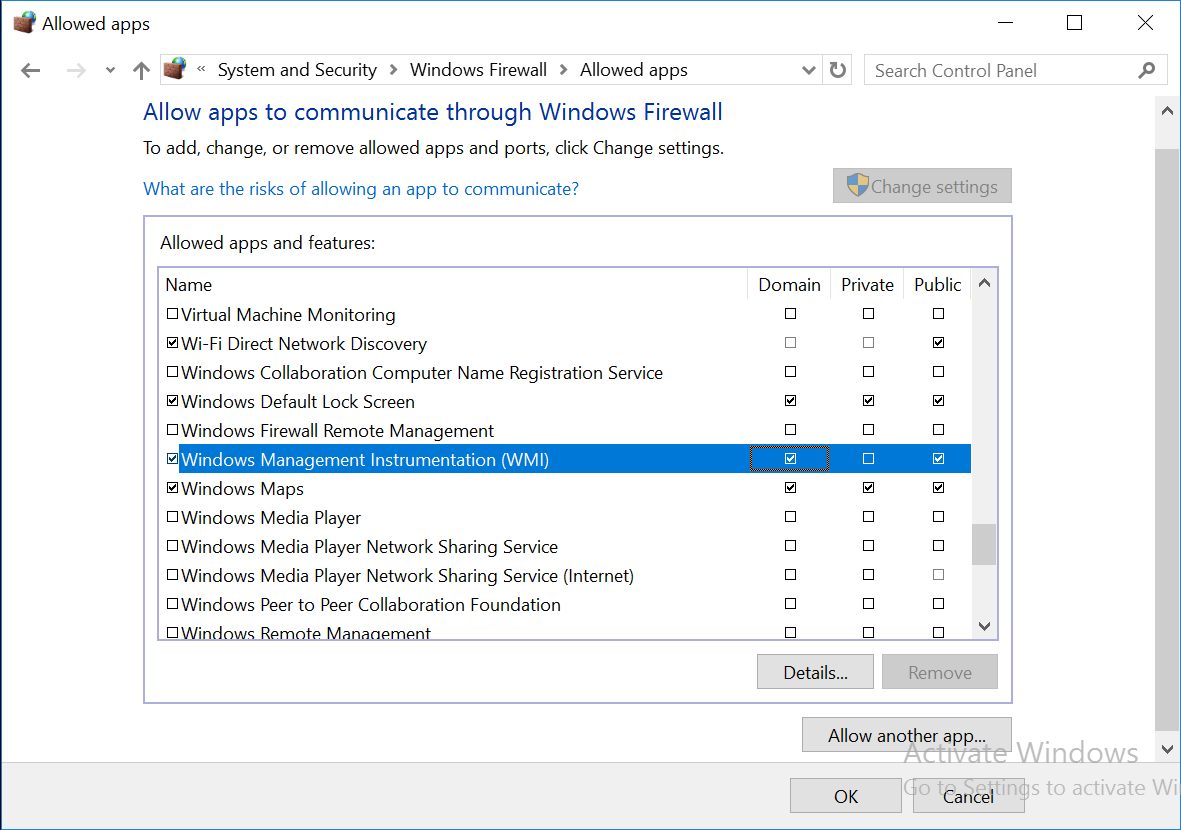Click the Domain column header
The image size is (1181, 830).
789,285
